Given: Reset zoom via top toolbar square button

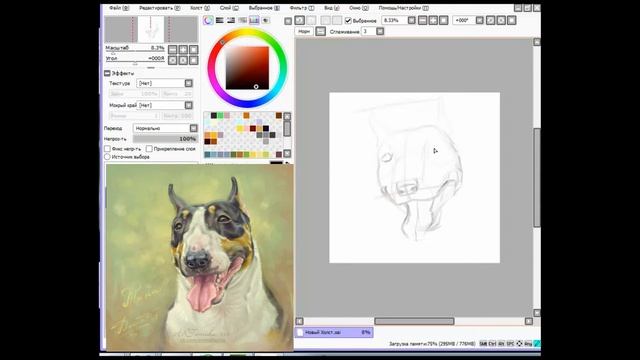Looking at the screenshot, I should tap(444, 20).
